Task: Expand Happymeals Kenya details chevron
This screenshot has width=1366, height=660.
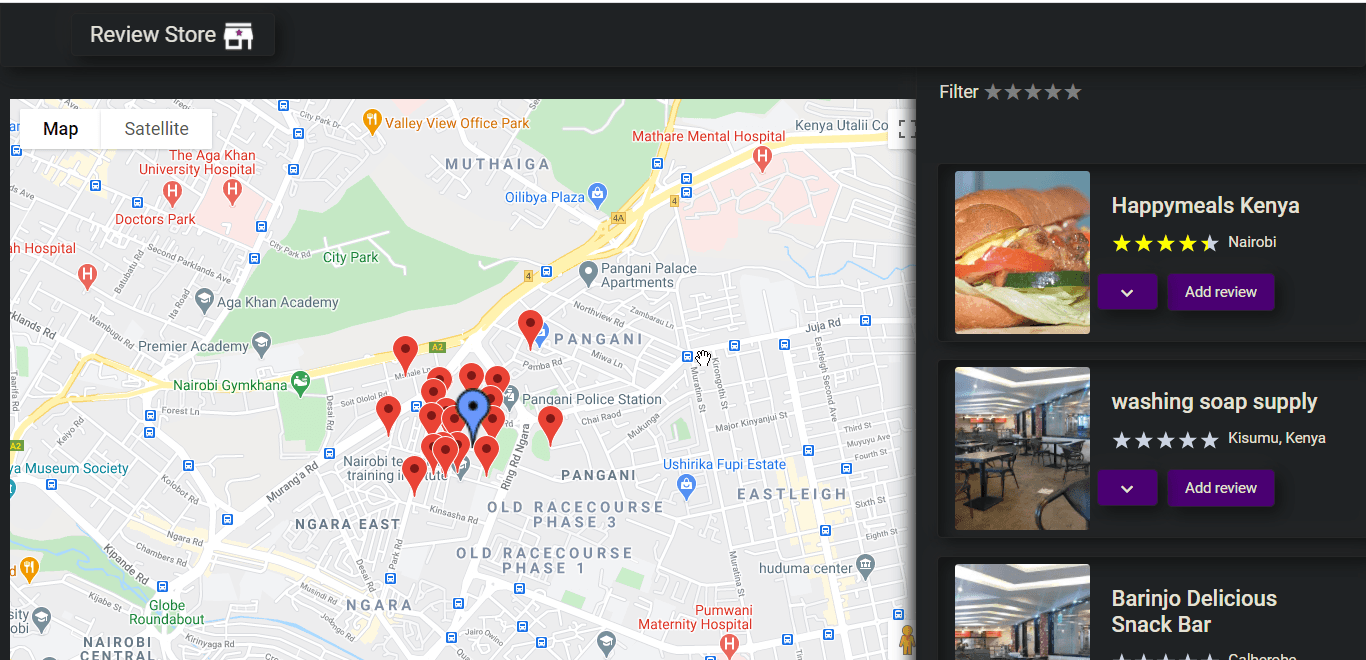Action: pos(1127,292)
